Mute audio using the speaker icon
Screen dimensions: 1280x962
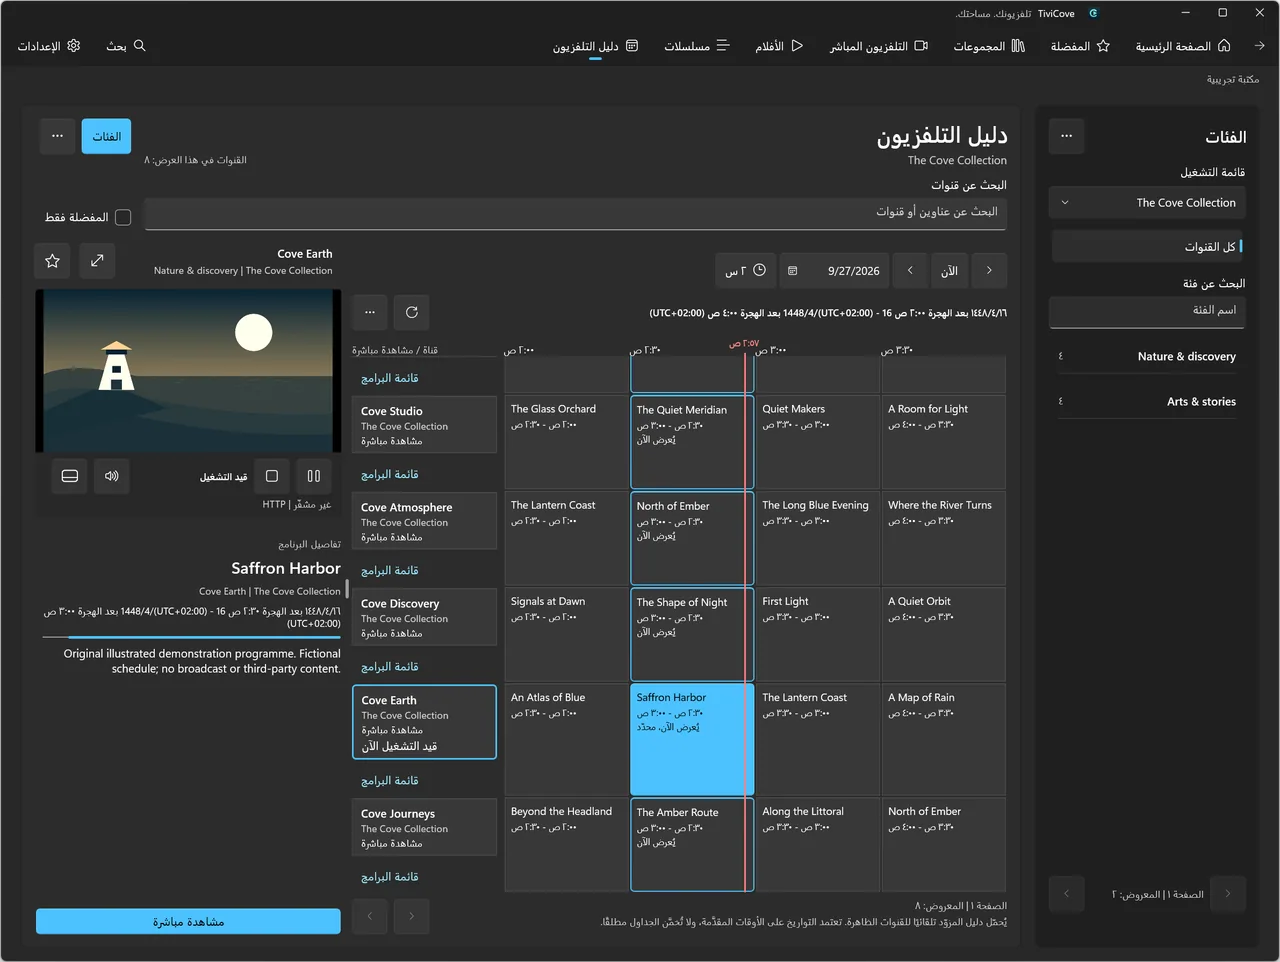point(112,476)
